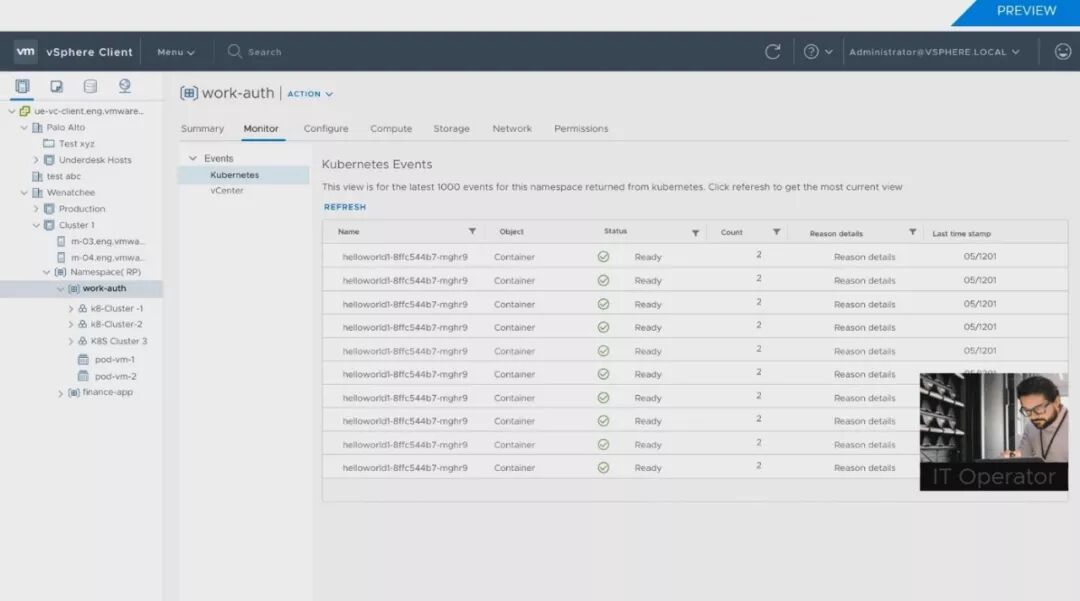Collapse the Namespace( RP) node
1080x601 pixels.
pos(47,272)
